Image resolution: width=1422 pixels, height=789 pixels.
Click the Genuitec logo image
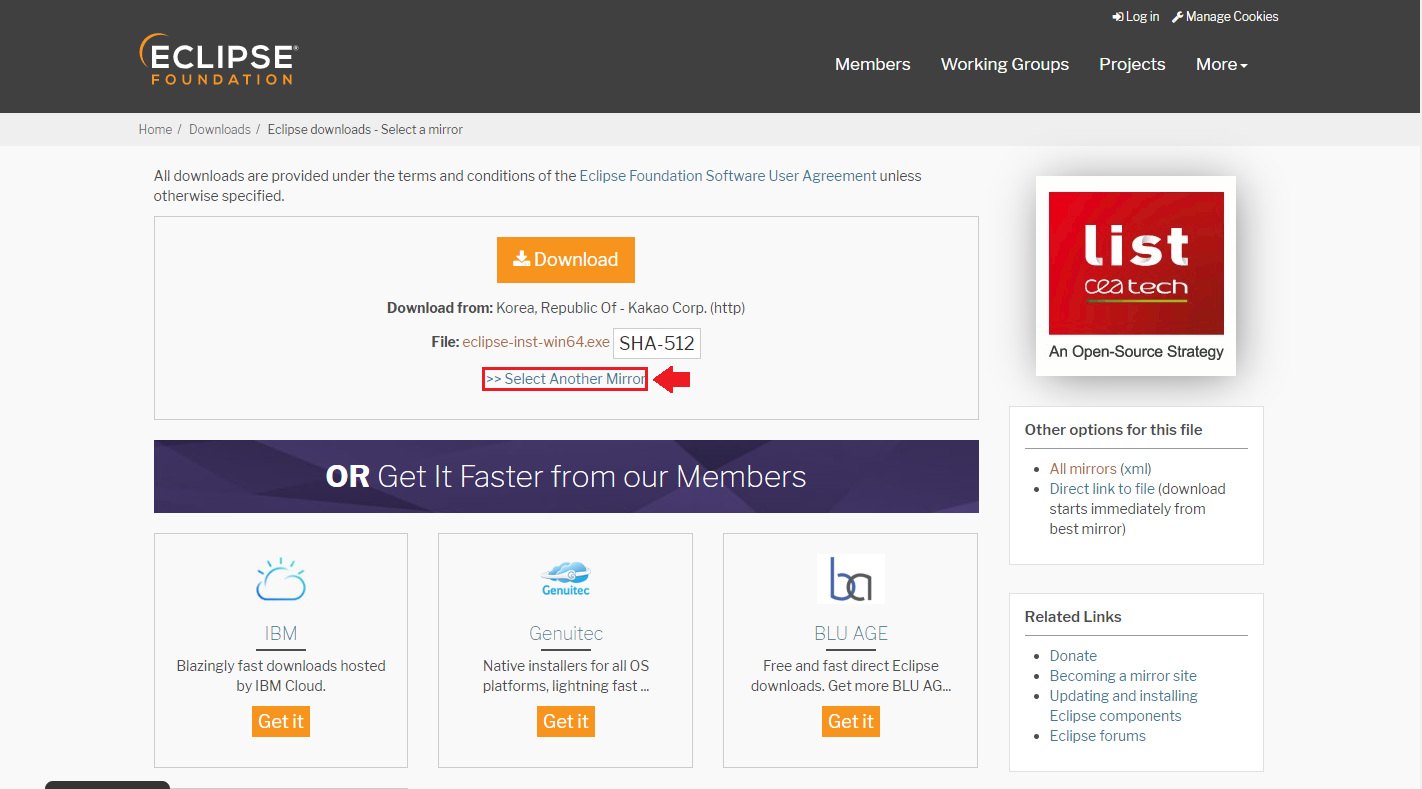tap(566, 579)
